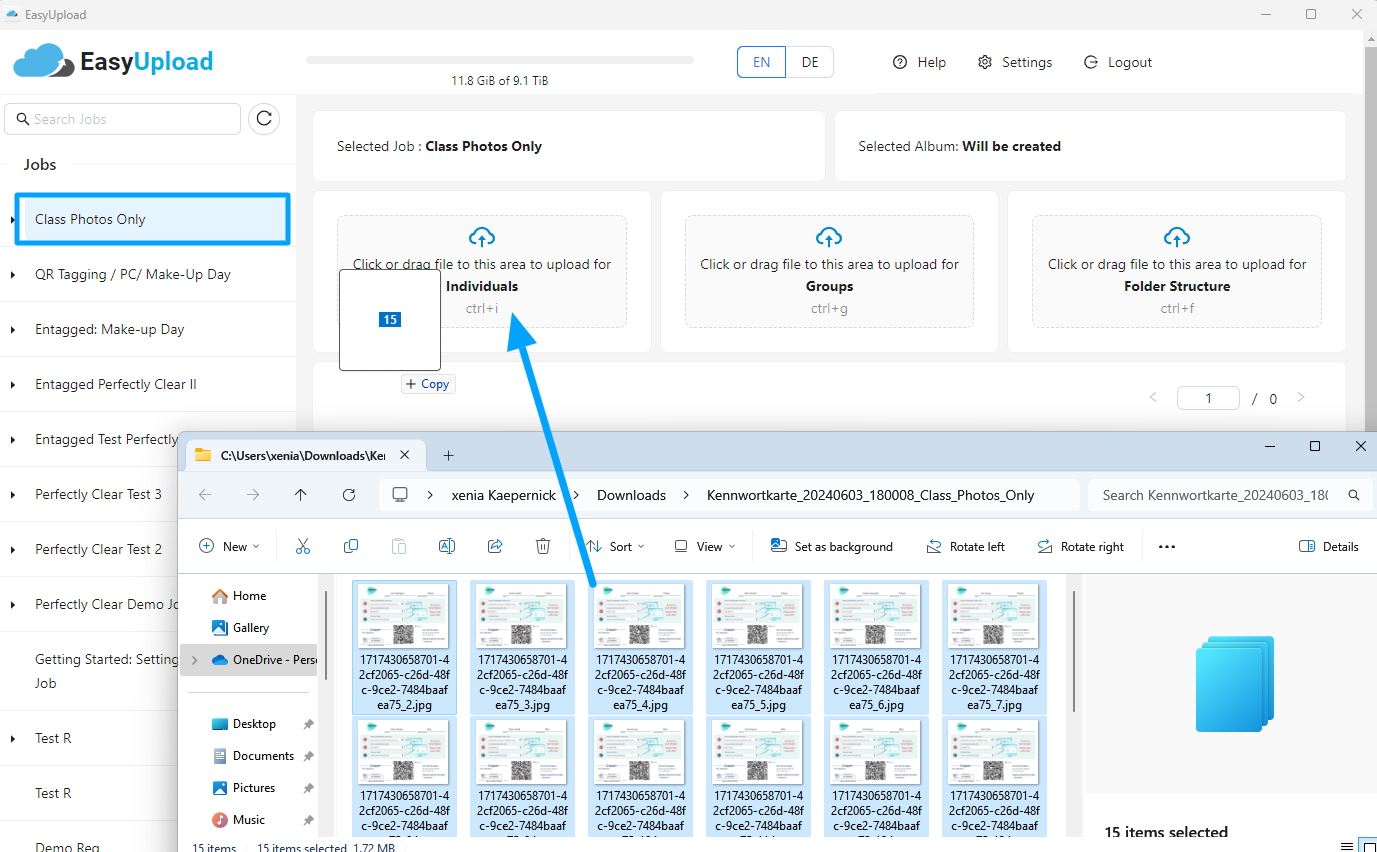Click the Rename icon in Explorer
Screen dimensions: 1377x852
pos(447,546)
